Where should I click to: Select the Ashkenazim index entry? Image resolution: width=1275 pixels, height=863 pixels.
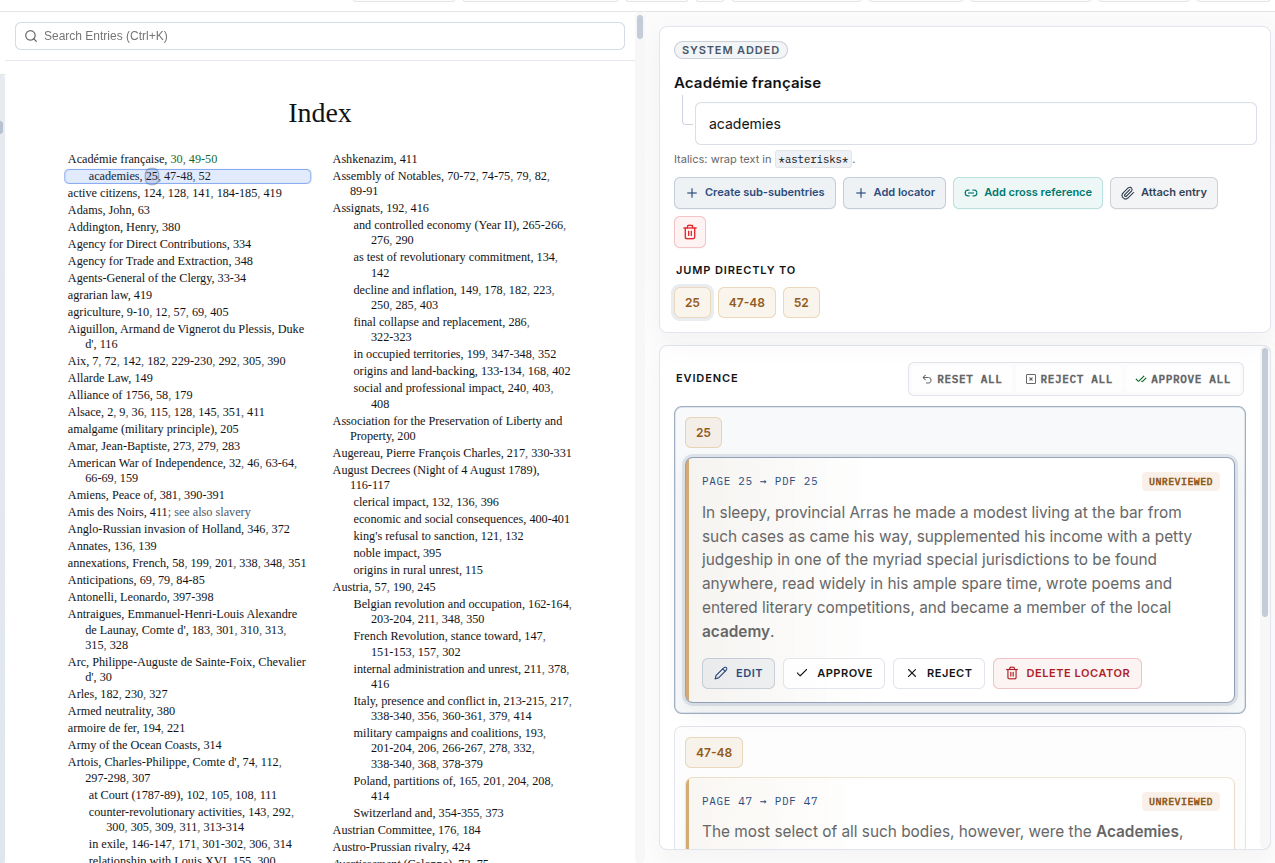point(375,159)
